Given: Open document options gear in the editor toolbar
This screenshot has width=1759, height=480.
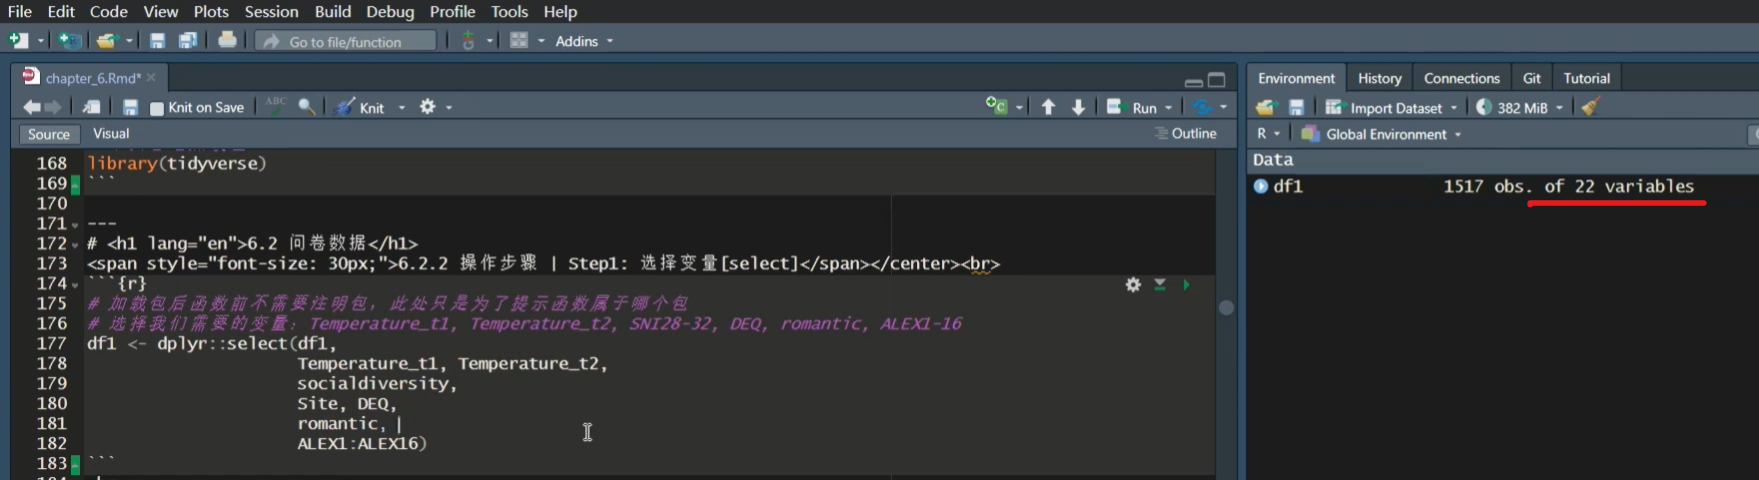Looking at the screenshot, I should (428, 106).
